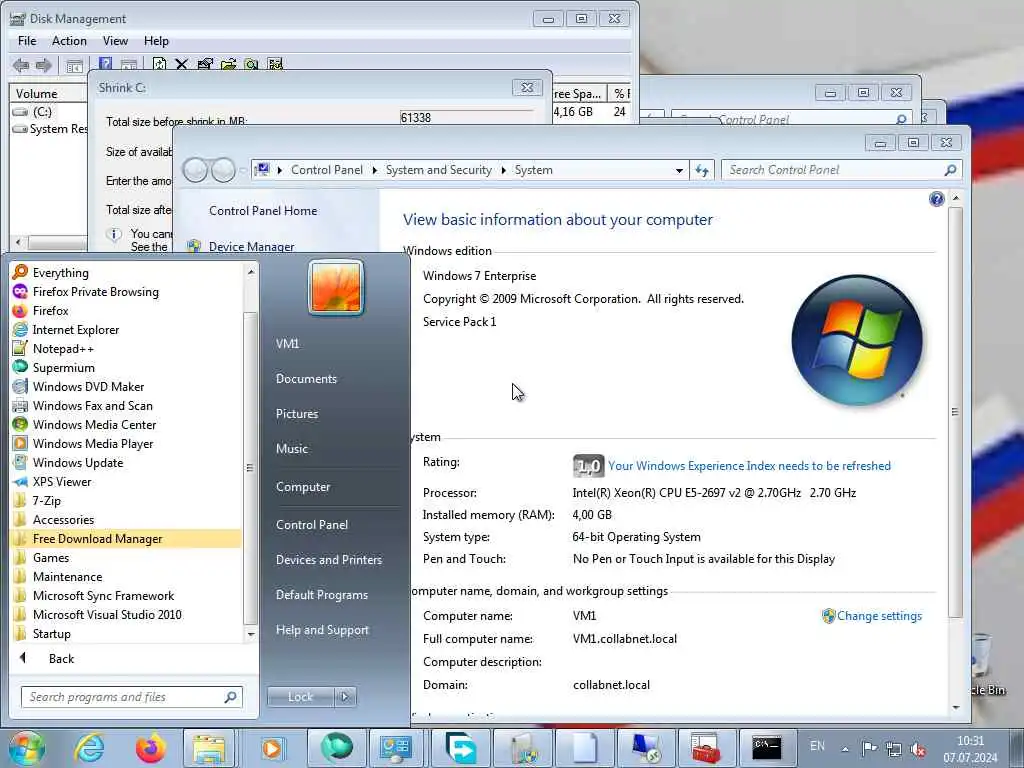Click the Start orb on taskbar
Image resolution: width=1024 pixels, height=768 pixels.
click(x=27, y=748)
